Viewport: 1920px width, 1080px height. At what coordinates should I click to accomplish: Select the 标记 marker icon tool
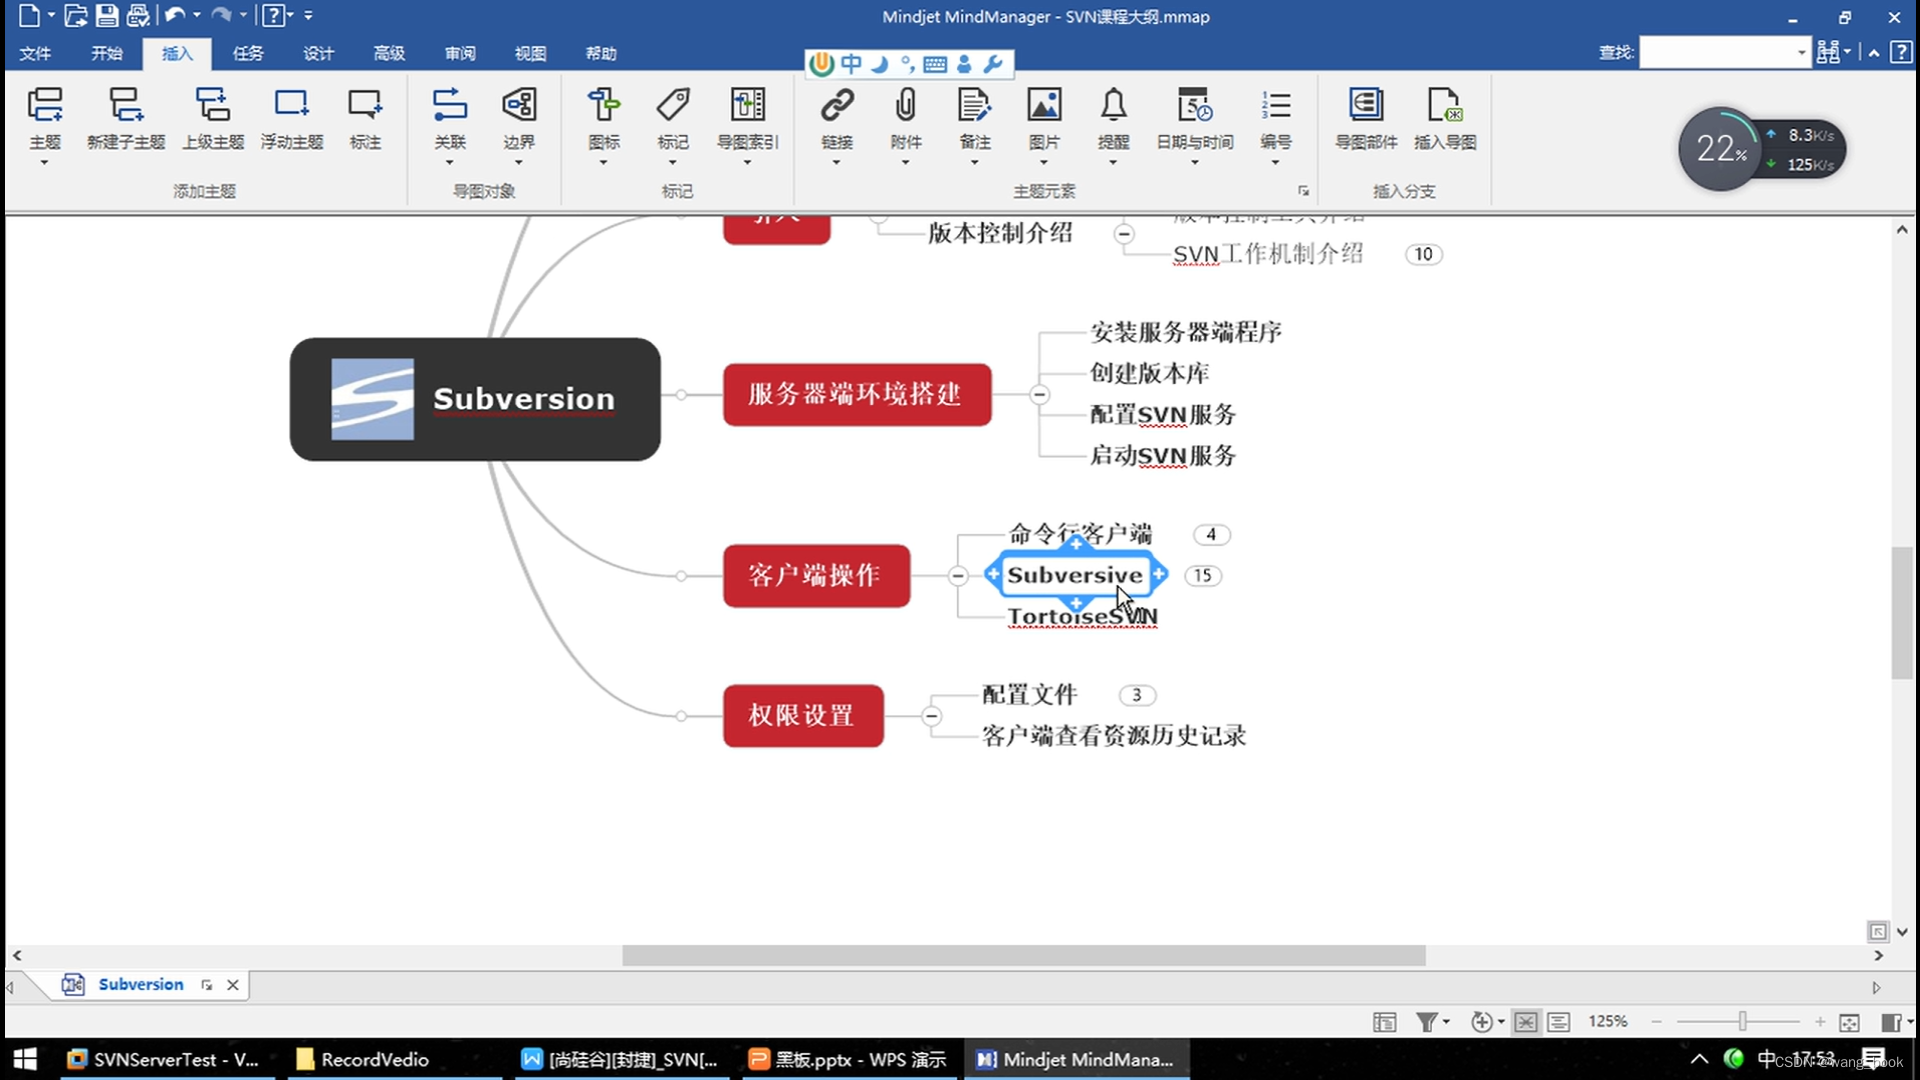pyautogui.click(x=673, y=117)
